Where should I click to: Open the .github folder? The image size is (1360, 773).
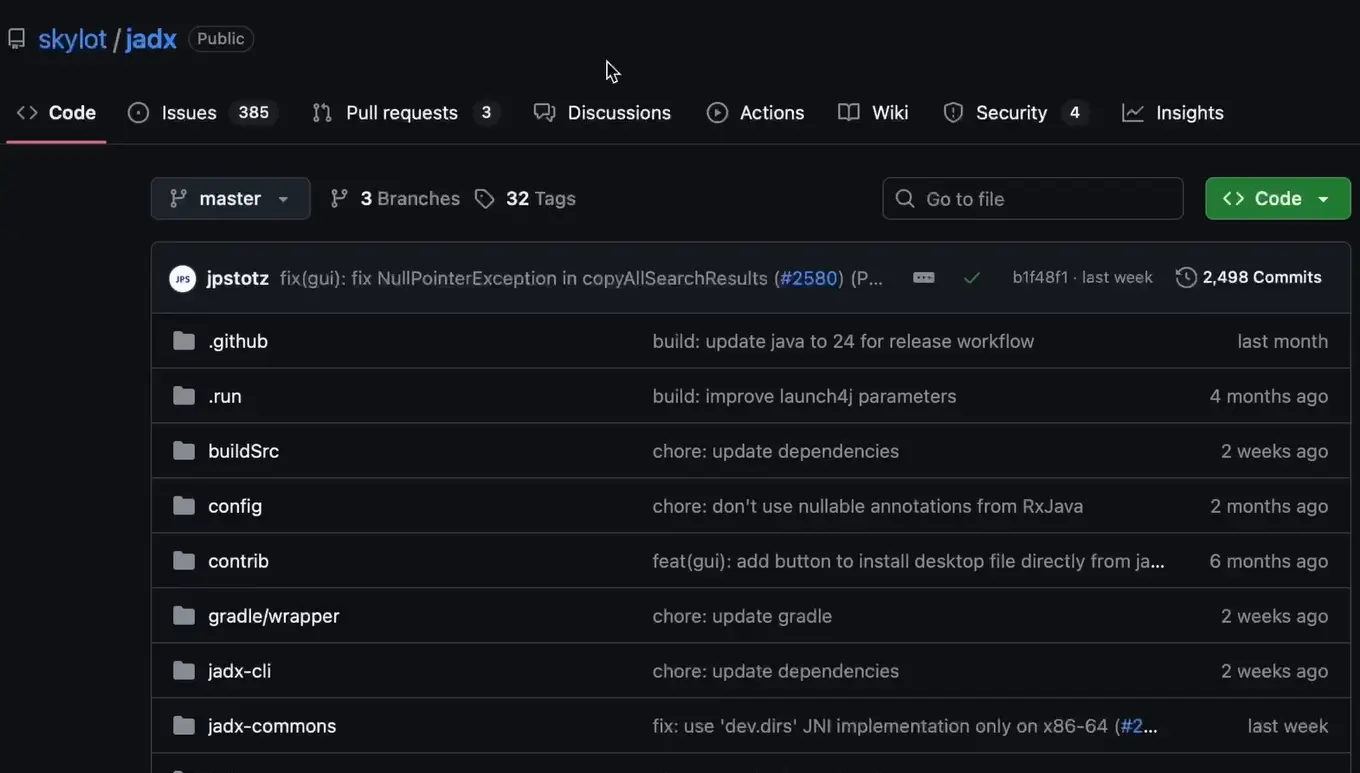tap(238, 341)
